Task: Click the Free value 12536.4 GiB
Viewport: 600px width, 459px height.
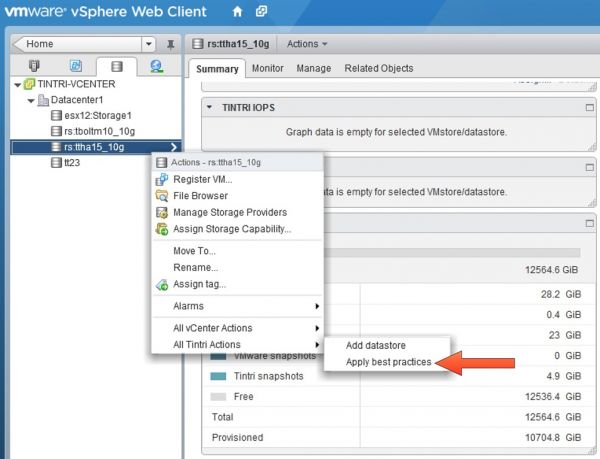Action: click(x=553, y=397)
